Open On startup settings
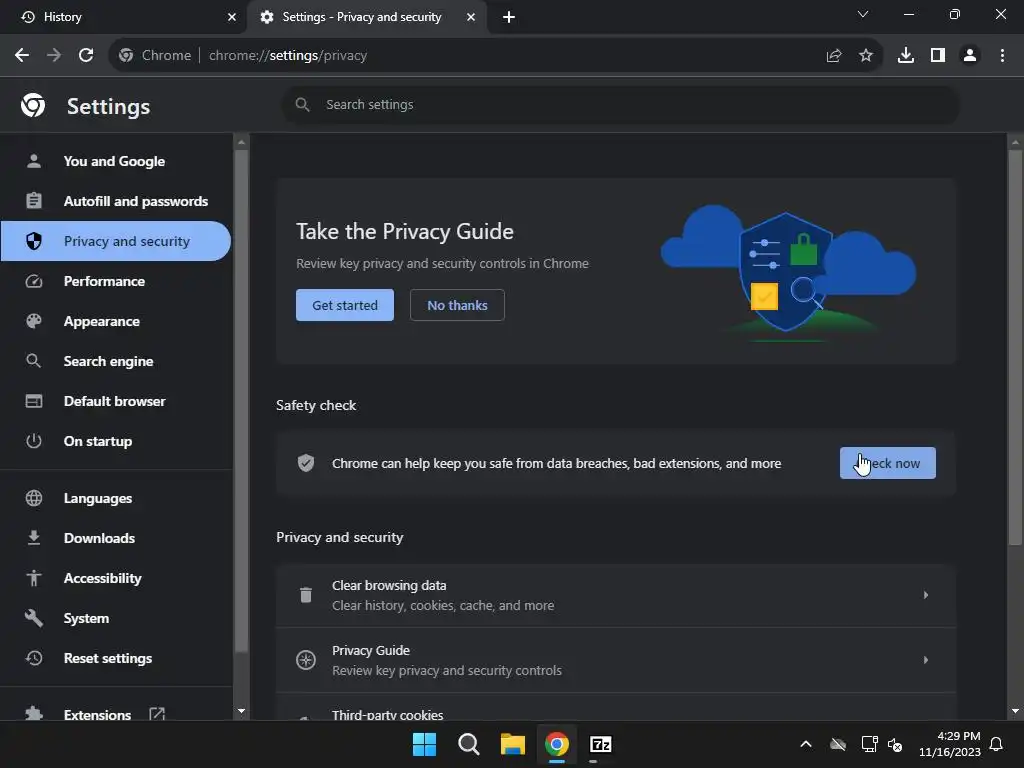This screenshot has width=1024, height=768. [116, 441]
